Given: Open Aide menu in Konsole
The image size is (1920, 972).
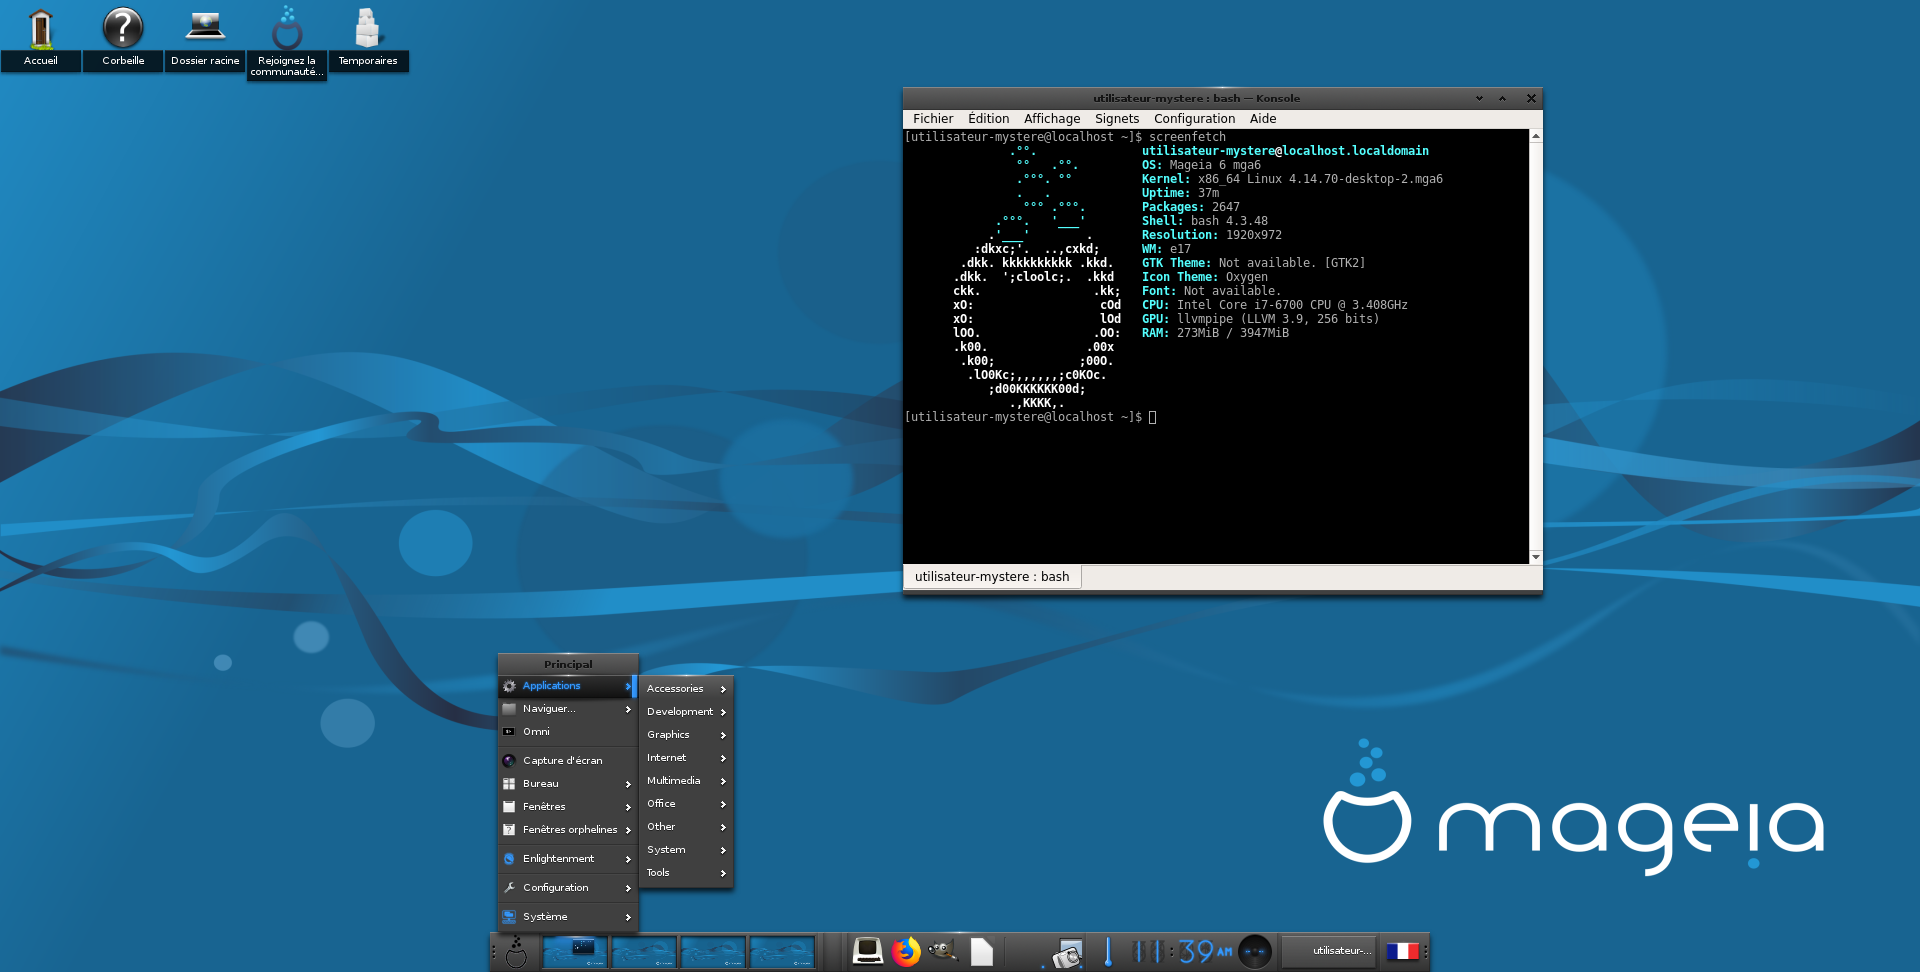Looking at the screenshot, I should [1263, 118].
